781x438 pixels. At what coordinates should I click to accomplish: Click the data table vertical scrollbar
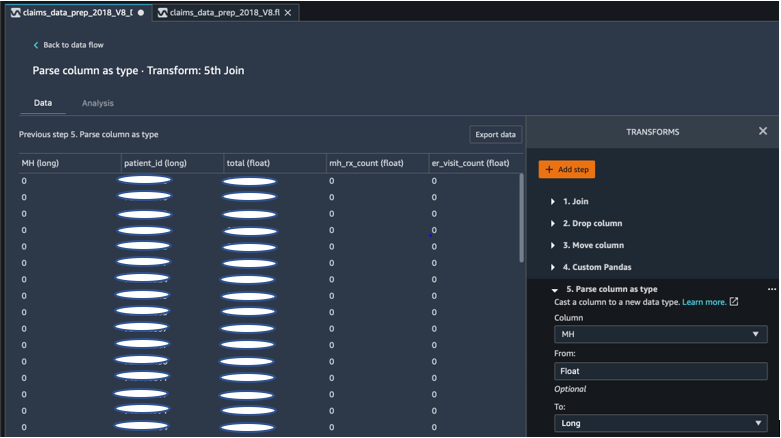pos(521,218)
